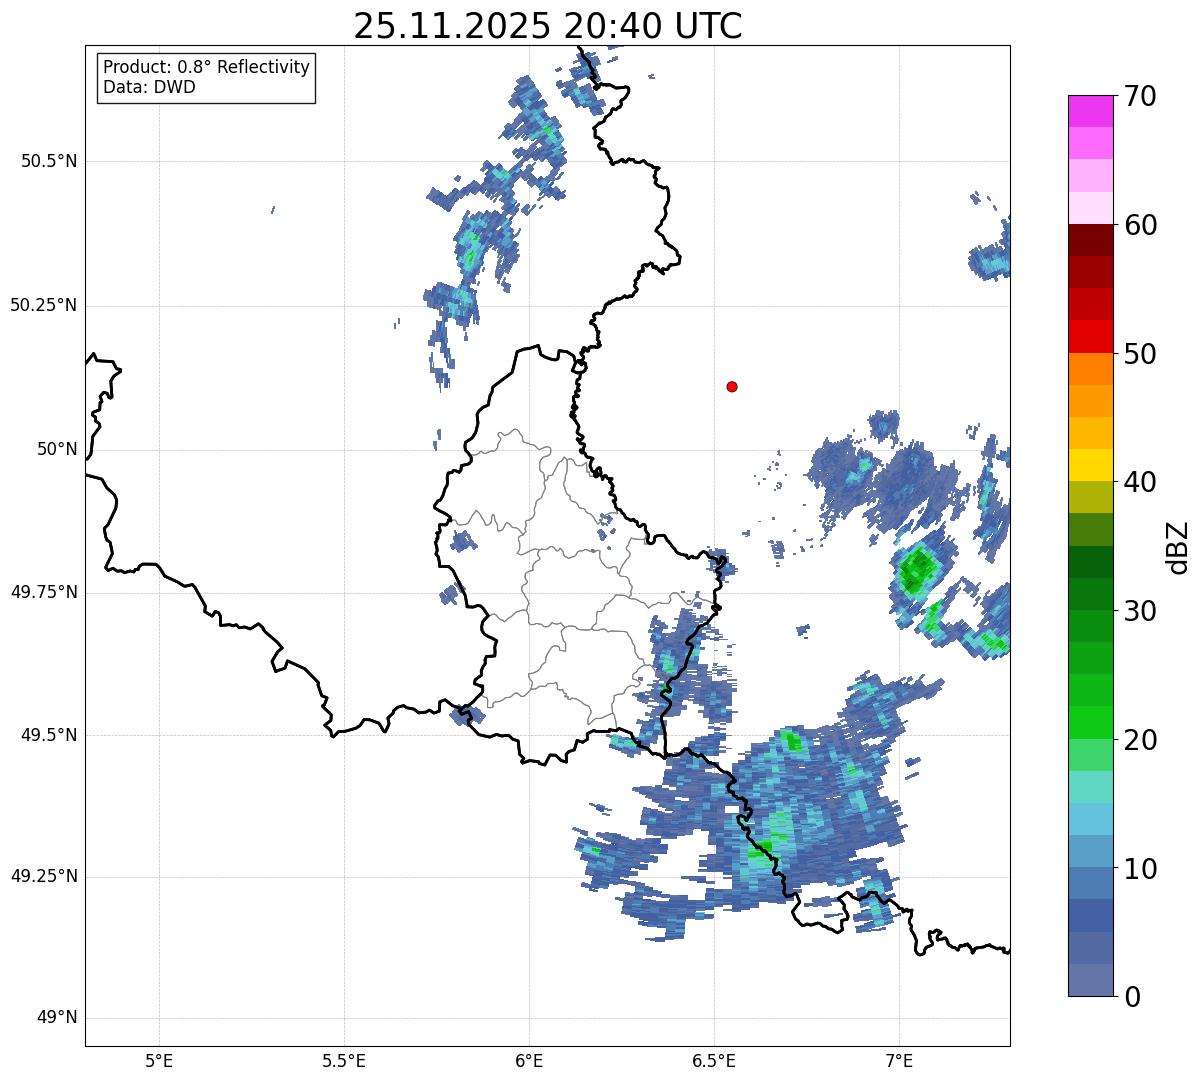1202x1081 pixels.
Task: Click the title text 25.11.2025 20:40 UTC
Action: (x=548, y=26)
